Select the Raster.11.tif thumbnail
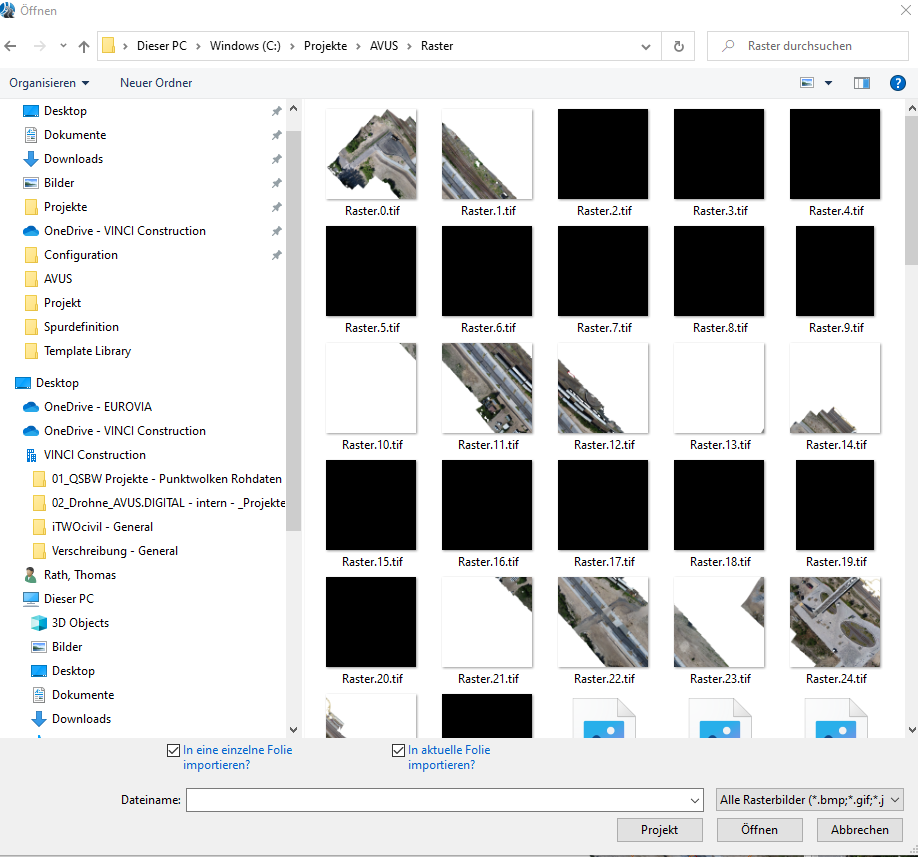918x857 pixels. coord(487,388)
